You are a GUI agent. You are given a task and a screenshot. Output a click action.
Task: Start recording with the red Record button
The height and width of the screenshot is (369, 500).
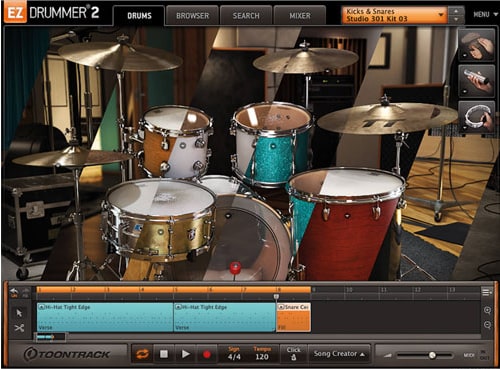(x=207, y=354)
